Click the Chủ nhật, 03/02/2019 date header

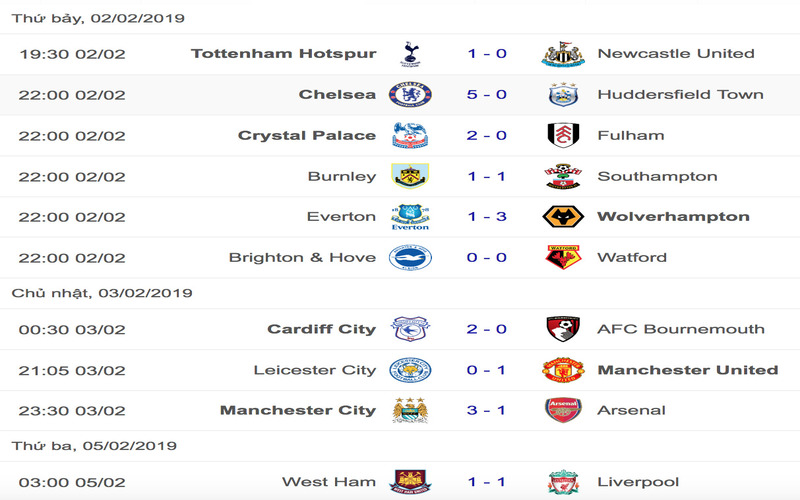pyautogui.click(x=102, y=293)
